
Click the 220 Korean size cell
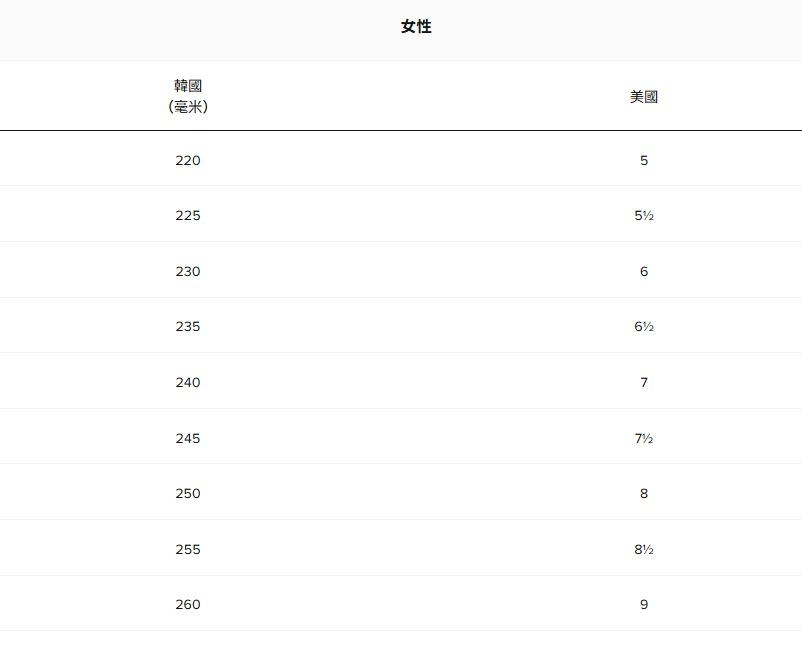click(x=188, y=160)
